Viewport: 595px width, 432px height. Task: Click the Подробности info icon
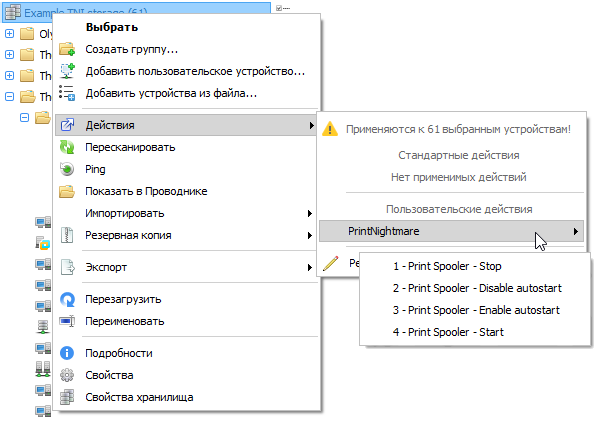(67, 353)
